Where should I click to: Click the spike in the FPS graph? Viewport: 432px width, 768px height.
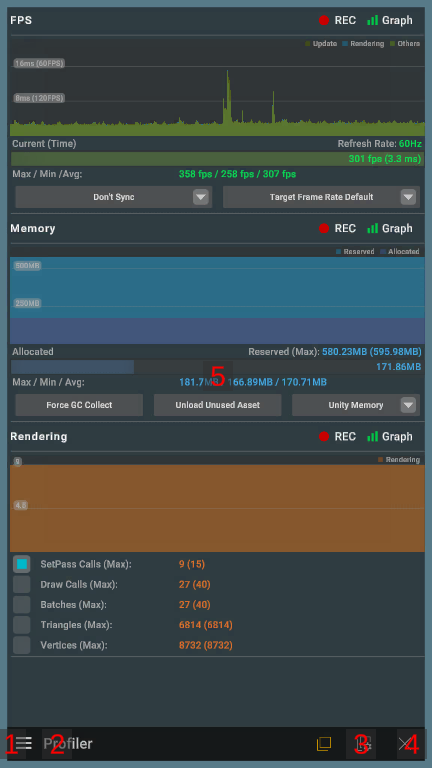point(227,96)
